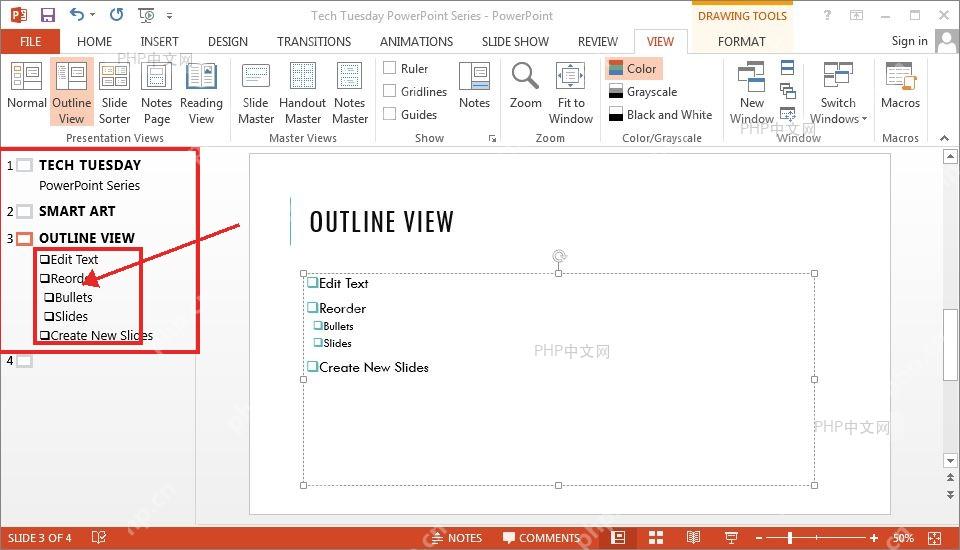Image resolution: width=960 pixels, height=550 pixels.
Task: Select Color display mode
Action: [634, 69]
